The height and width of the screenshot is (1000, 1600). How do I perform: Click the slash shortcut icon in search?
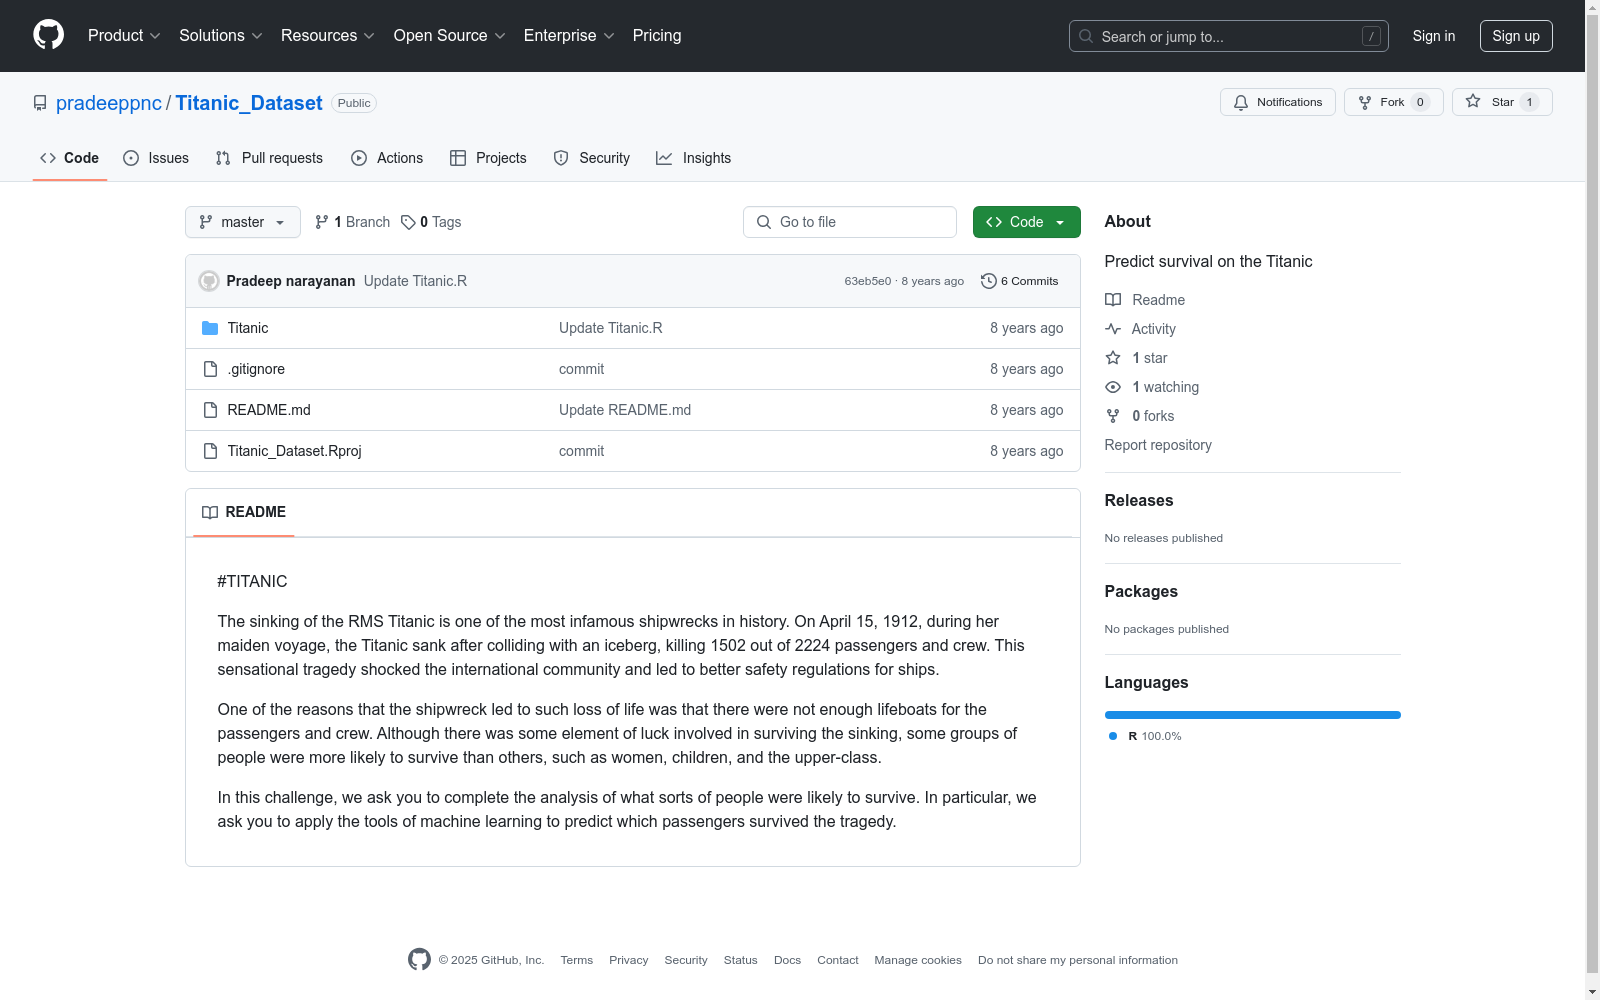[x=1371, y=36]
